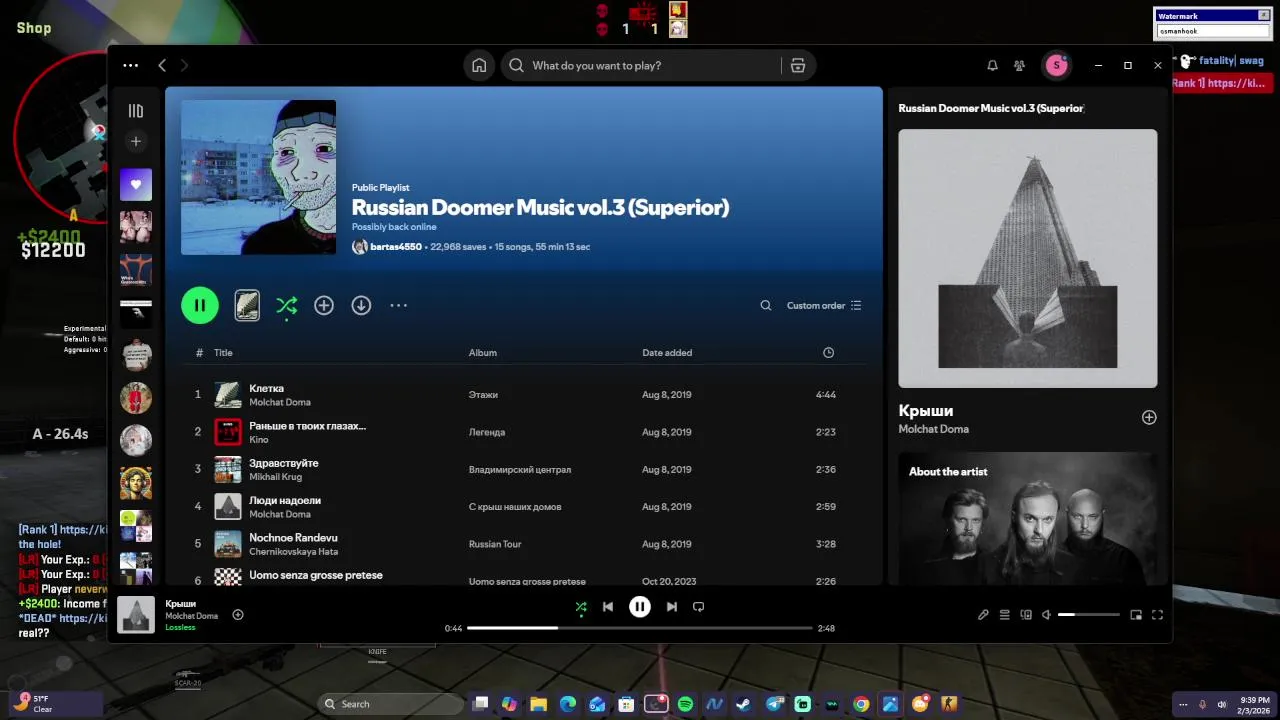Sort by Title column header
Image resolution: width=1280 pixels, height=720 pixels.
[223, 352]
